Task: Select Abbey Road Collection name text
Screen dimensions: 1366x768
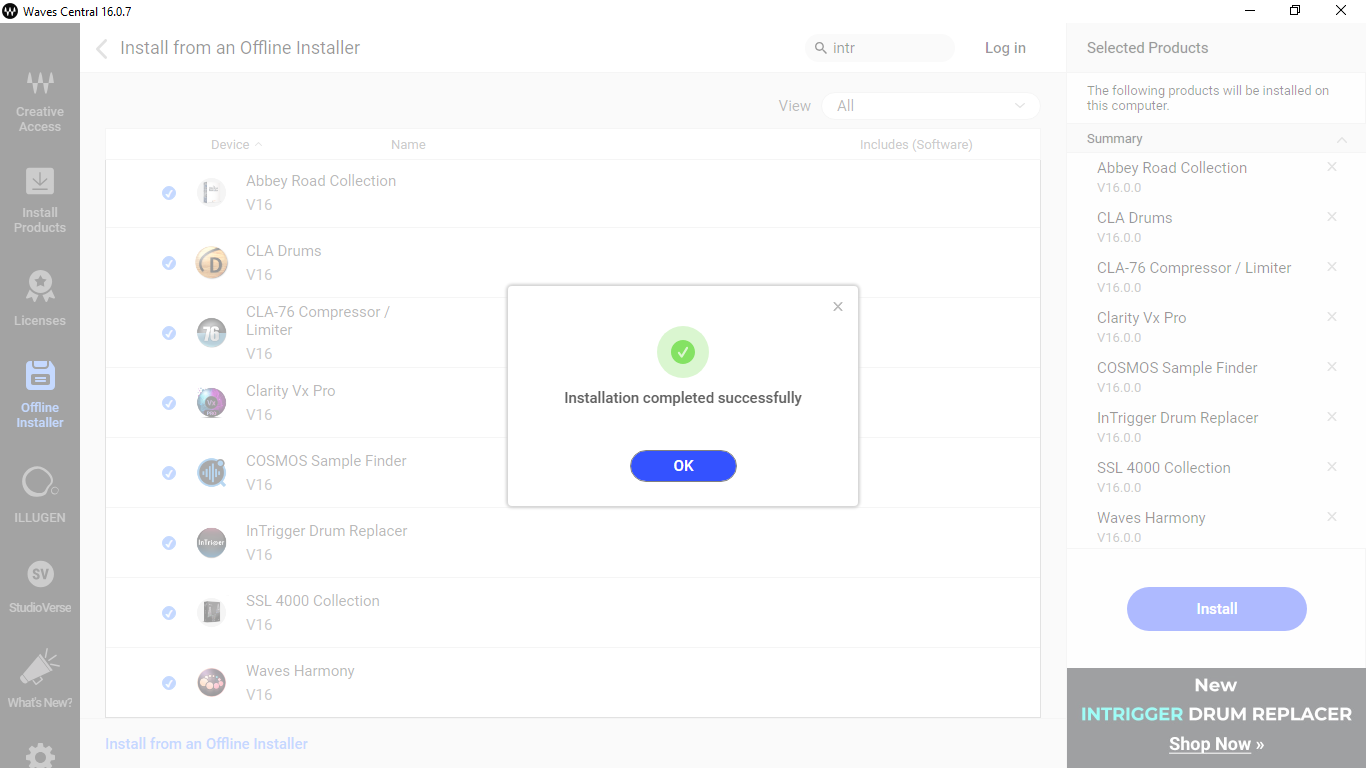Action: pyautogui.click(x=321, y=181)
